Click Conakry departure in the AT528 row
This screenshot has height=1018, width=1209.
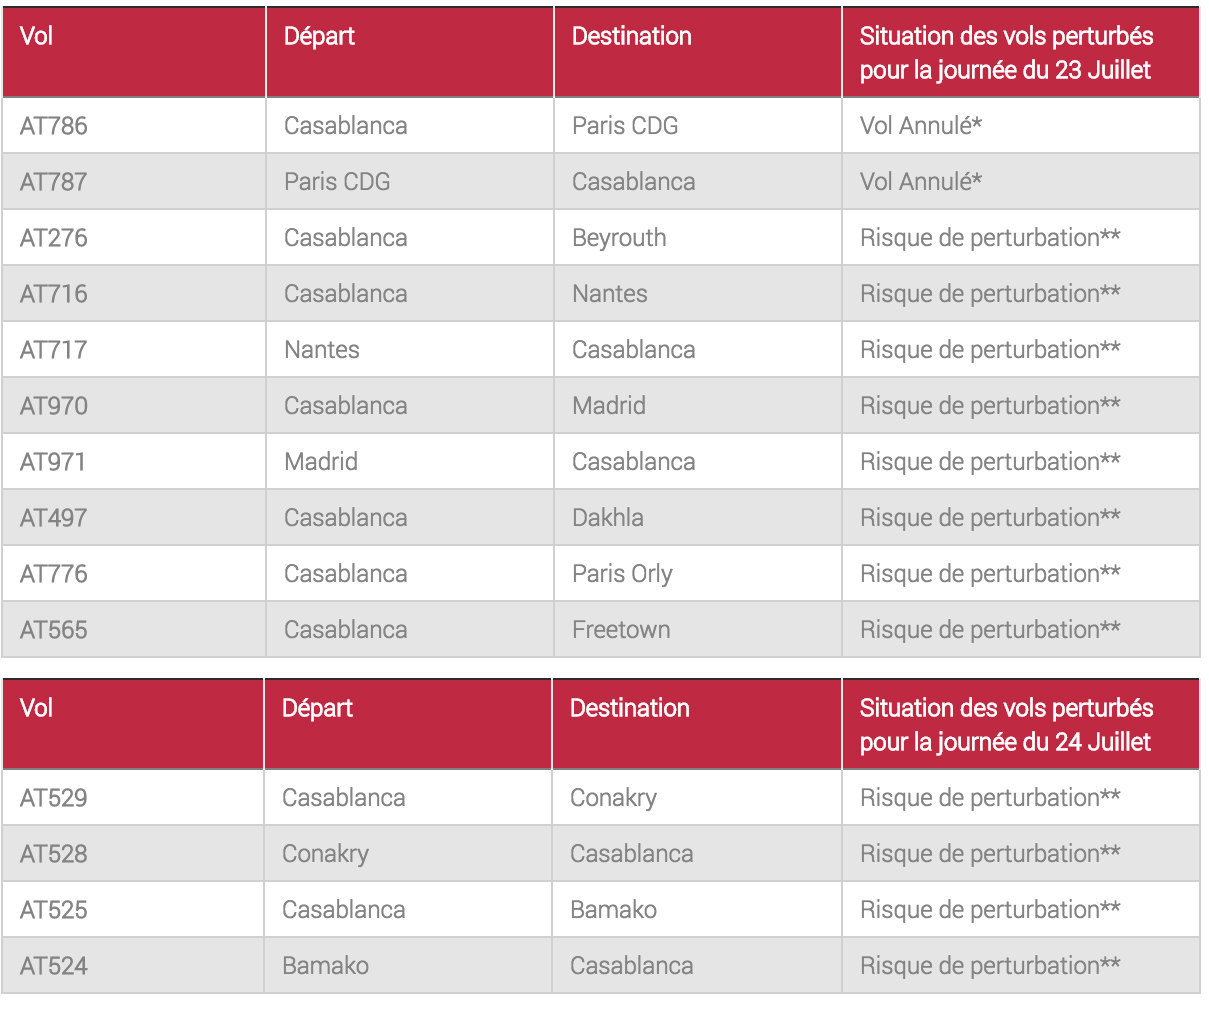(325, 854)
